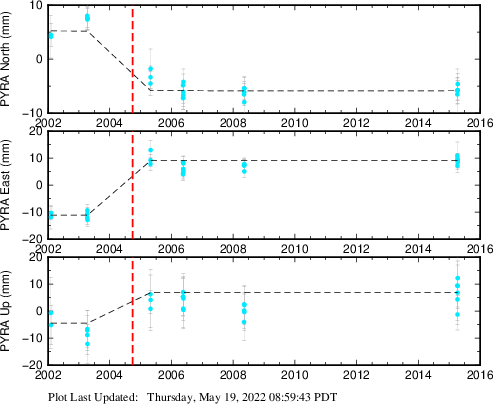Screen dimensions: 493x404
Task: Click the PYRA East (mm) axis label
Action: click(6, 185)
